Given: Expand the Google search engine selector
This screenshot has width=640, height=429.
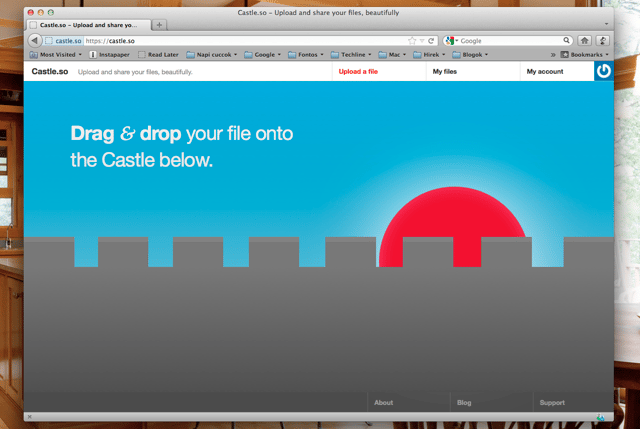Looking at the screenshot, I should tap(452, 41).
